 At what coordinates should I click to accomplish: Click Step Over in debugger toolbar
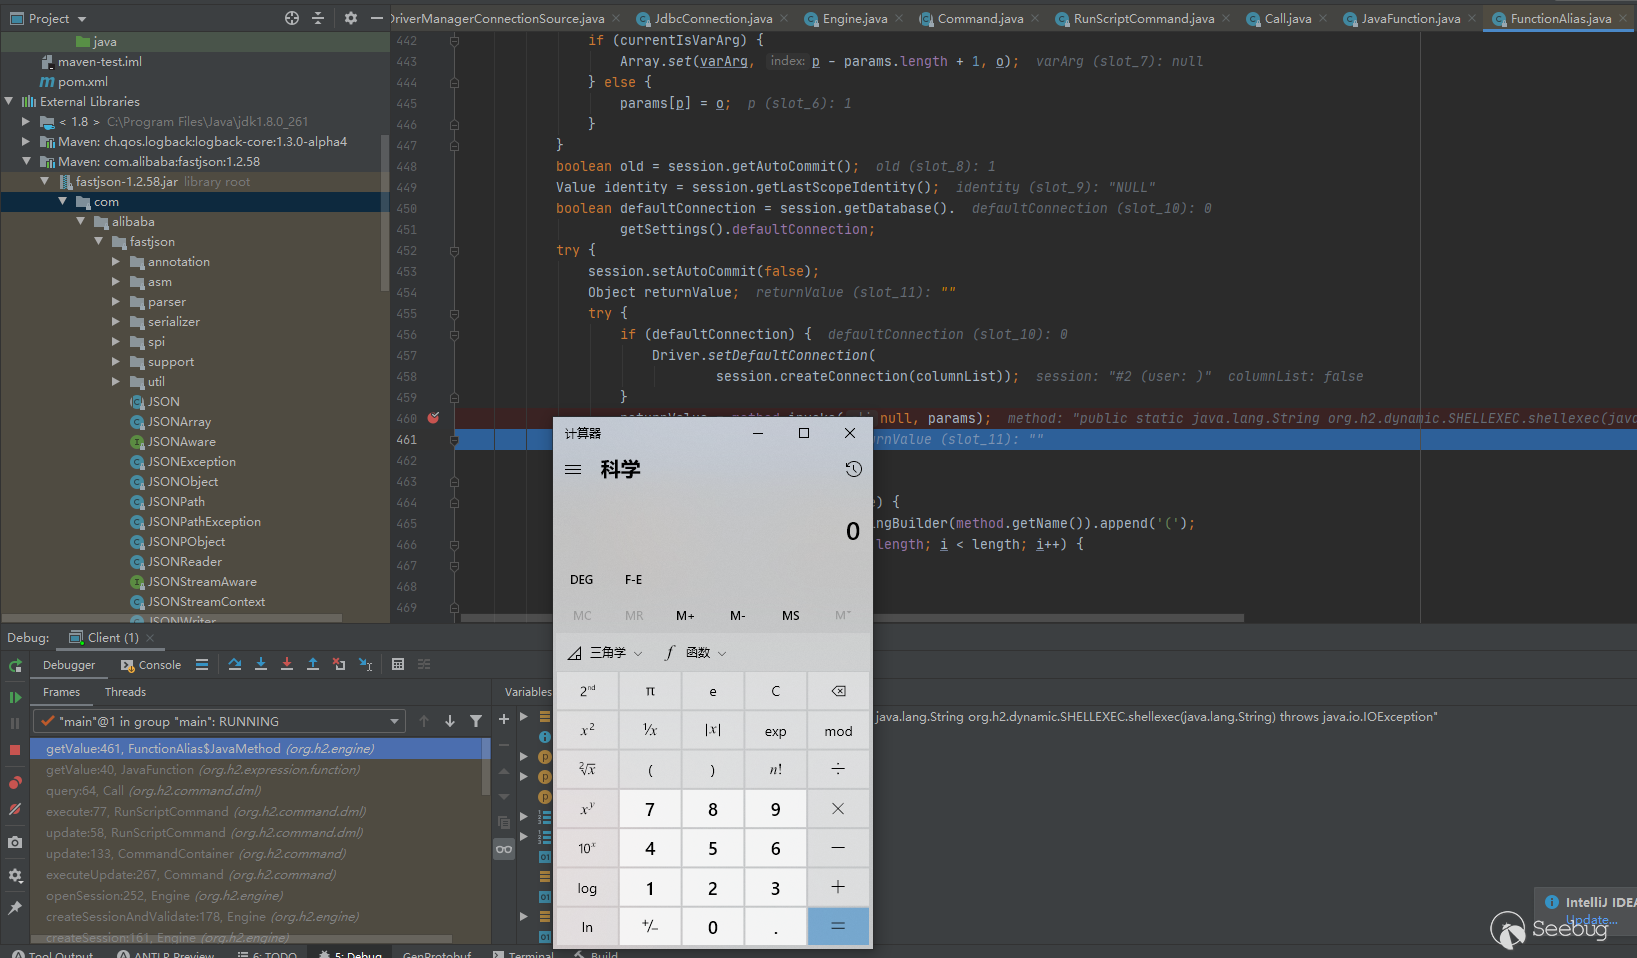(x=235, y=664)
